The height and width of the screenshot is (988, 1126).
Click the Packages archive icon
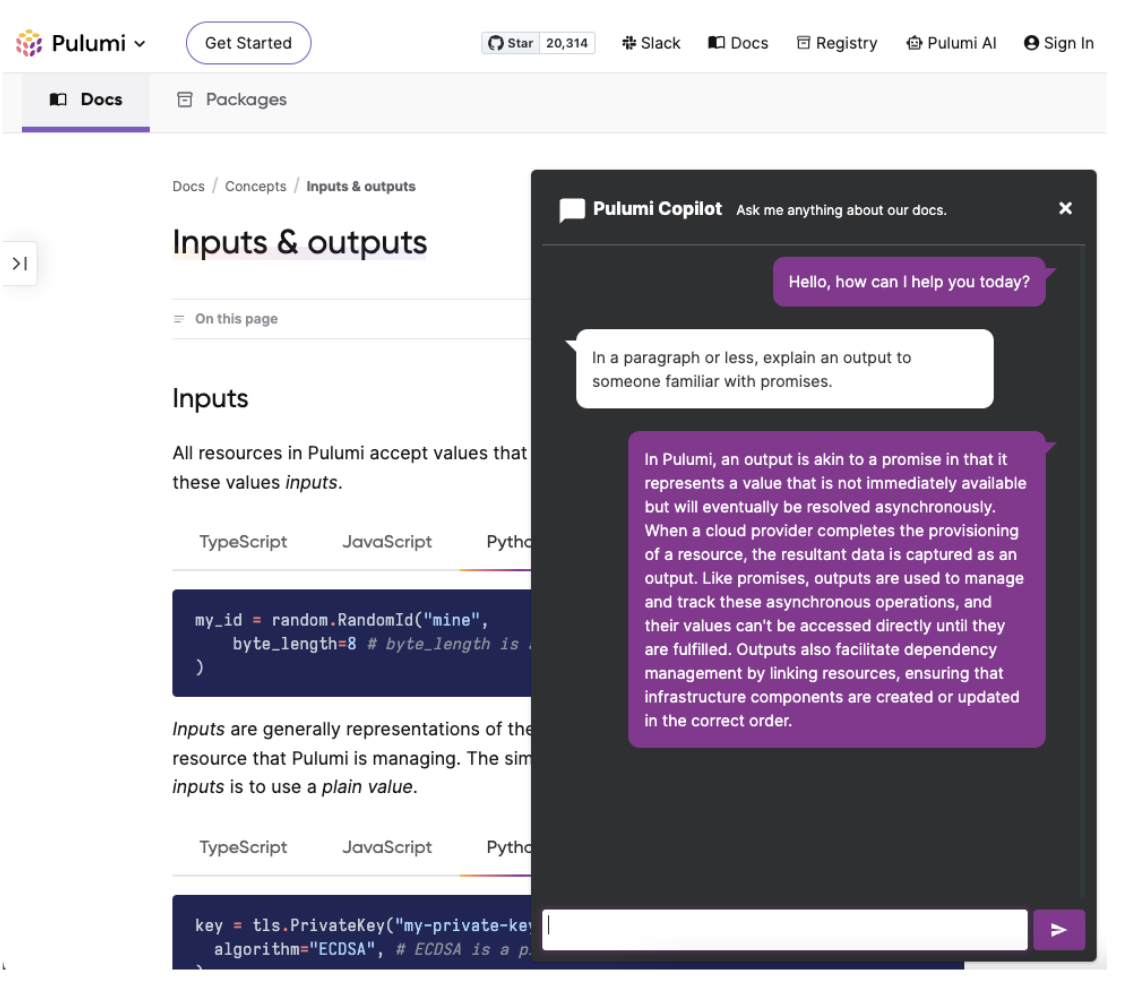coord(185,100)
